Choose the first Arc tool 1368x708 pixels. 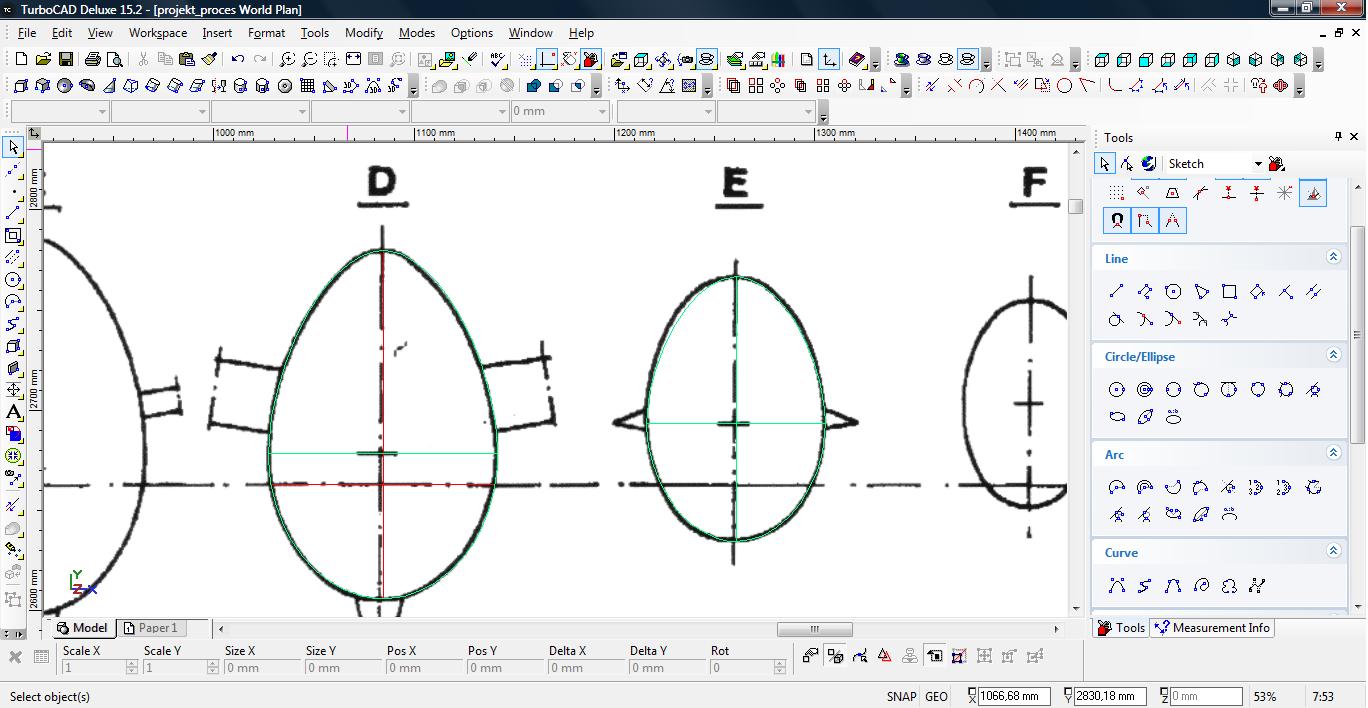(x=1117, y=488)
